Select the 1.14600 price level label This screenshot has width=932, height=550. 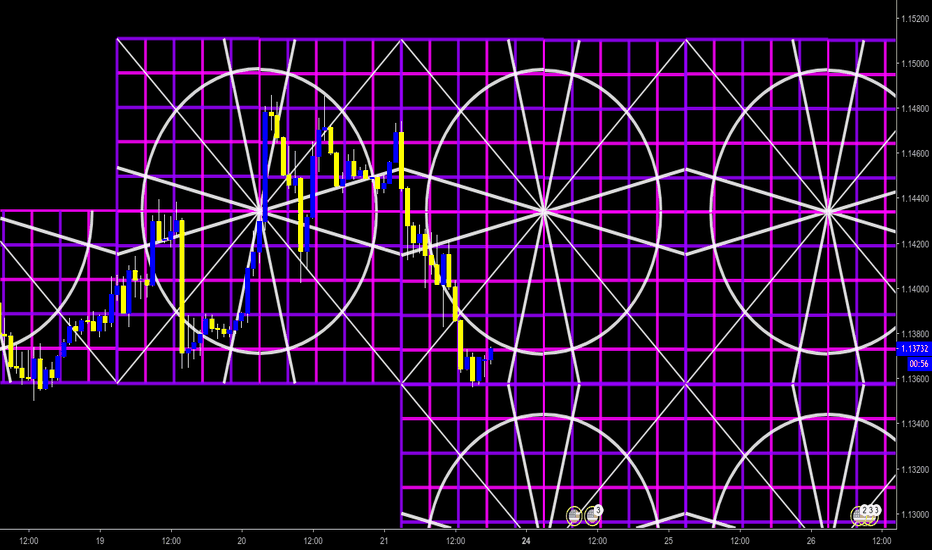915,153
